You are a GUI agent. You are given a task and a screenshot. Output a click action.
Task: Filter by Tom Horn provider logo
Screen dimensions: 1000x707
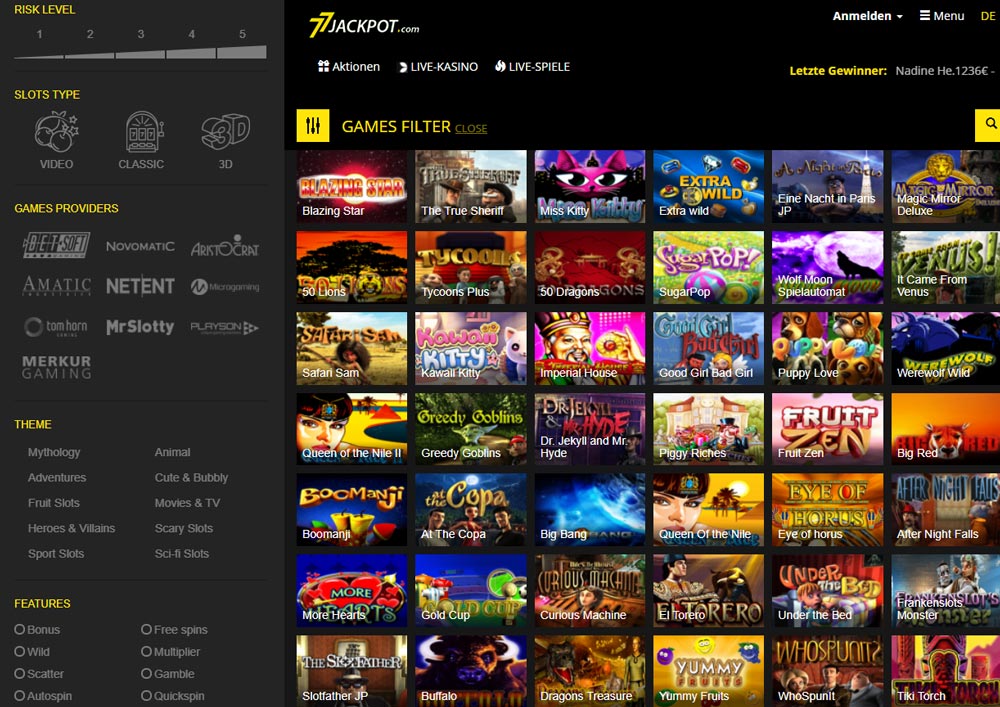point(56,327)
